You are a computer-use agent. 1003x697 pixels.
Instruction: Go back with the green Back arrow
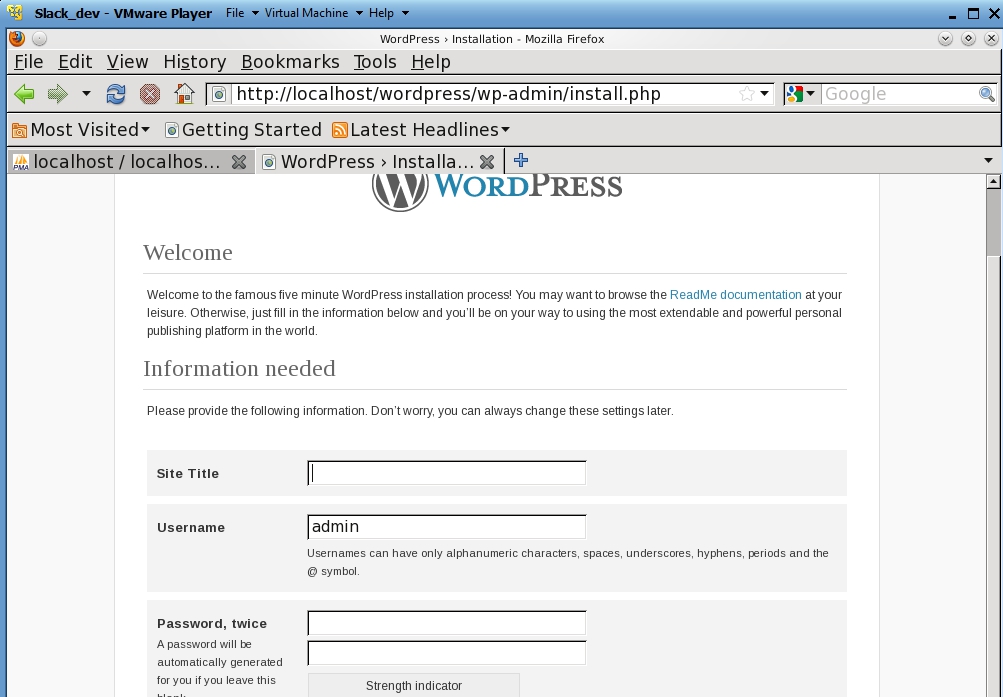24,94
